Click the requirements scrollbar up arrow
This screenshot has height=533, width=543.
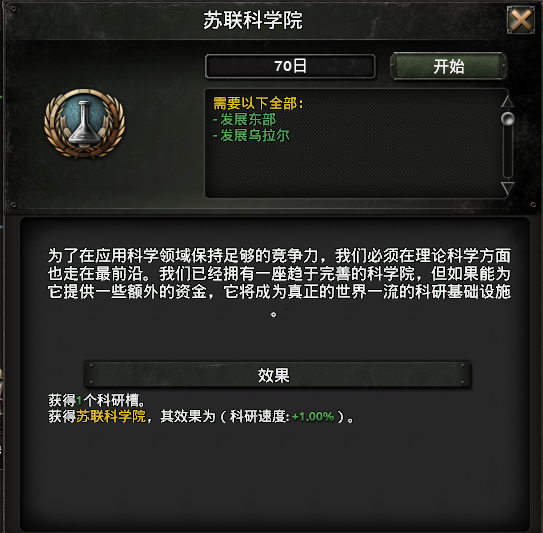tap(508, 102)
